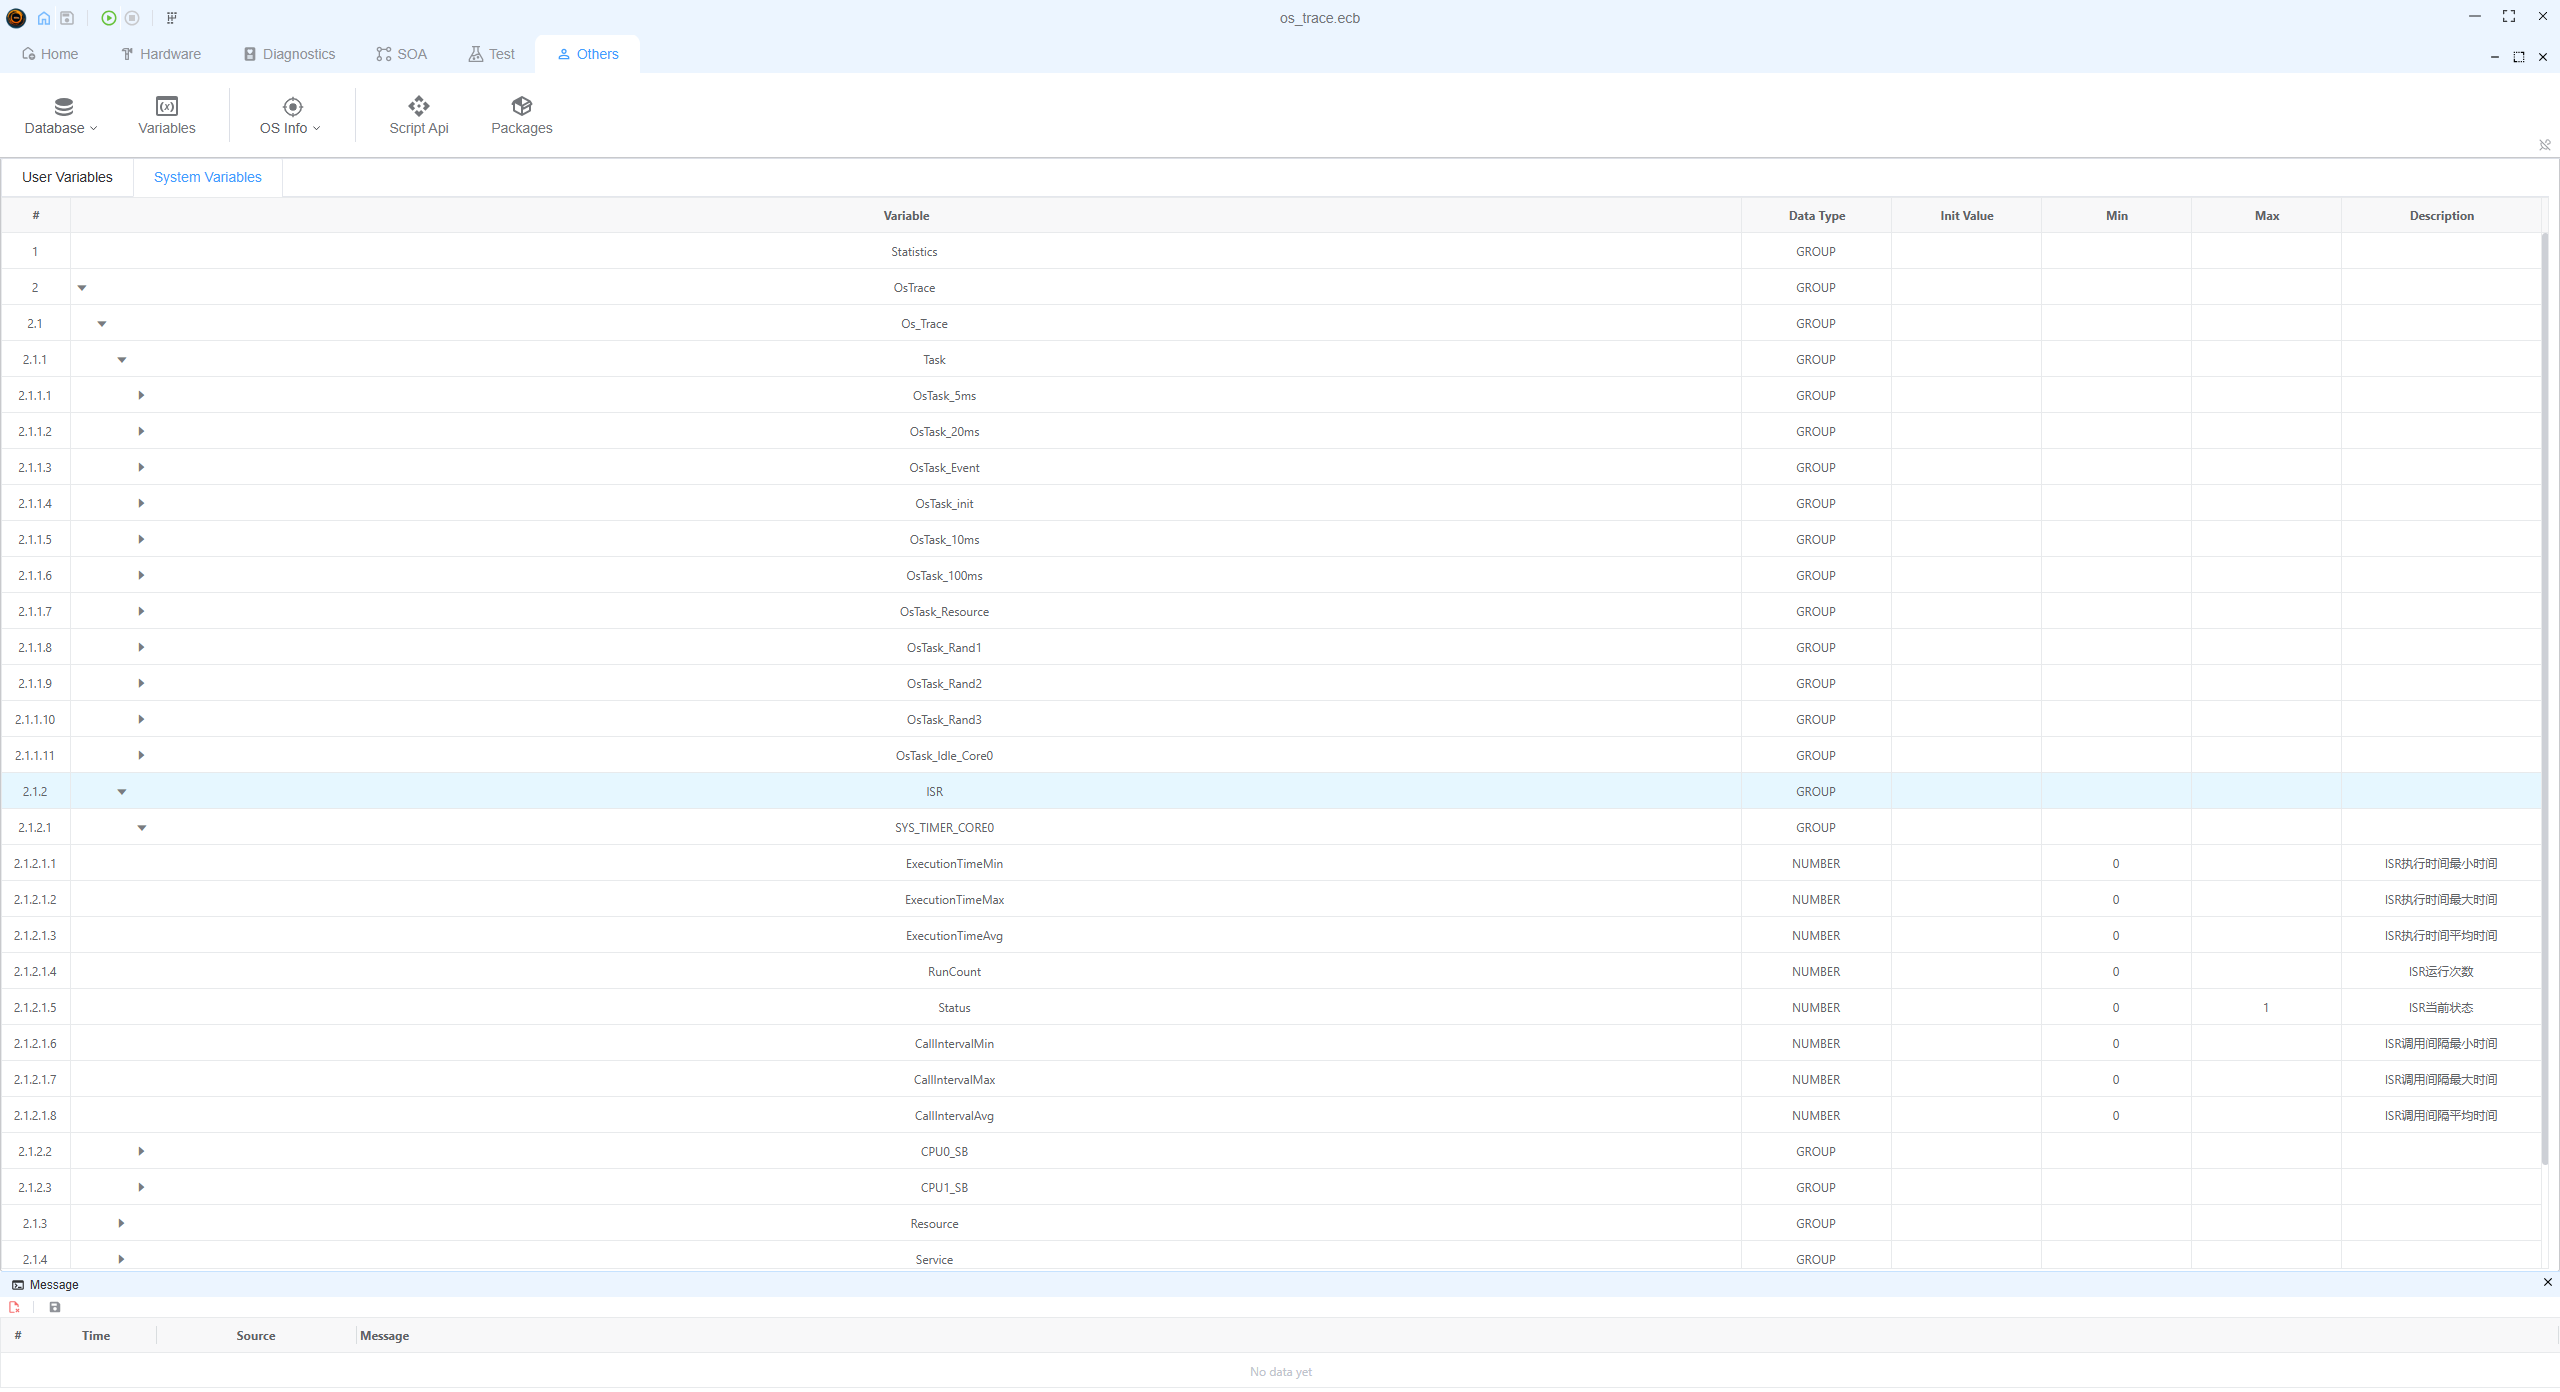The height and width of the screenshot is (1392, 2560).
Task: Click the green Start play icon
Action: click(108, 18)
